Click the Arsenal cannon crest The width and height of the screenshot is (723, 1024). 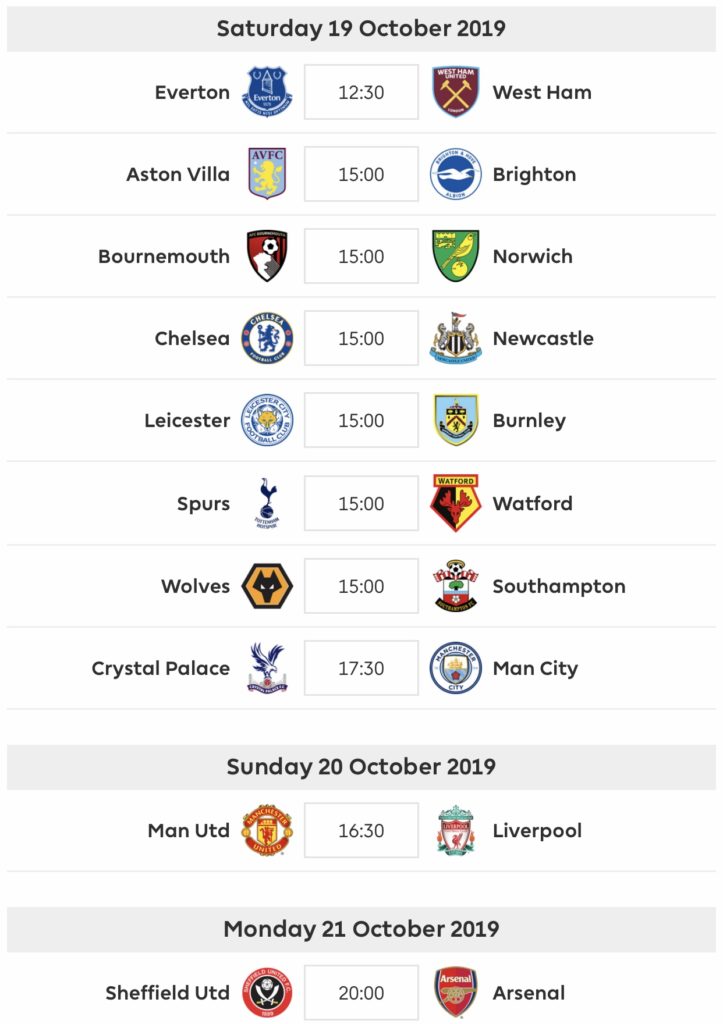456,993
